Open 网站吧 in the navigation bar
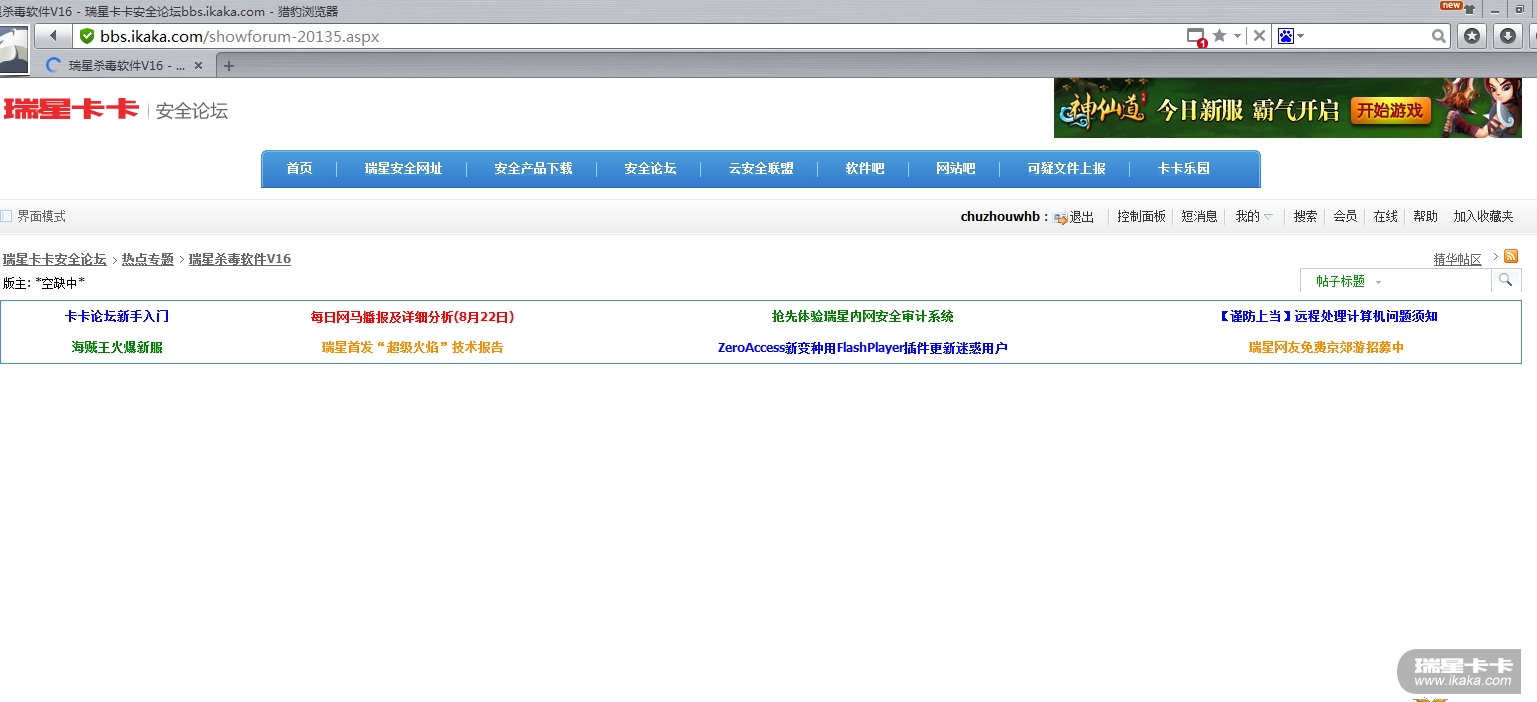 955,168
